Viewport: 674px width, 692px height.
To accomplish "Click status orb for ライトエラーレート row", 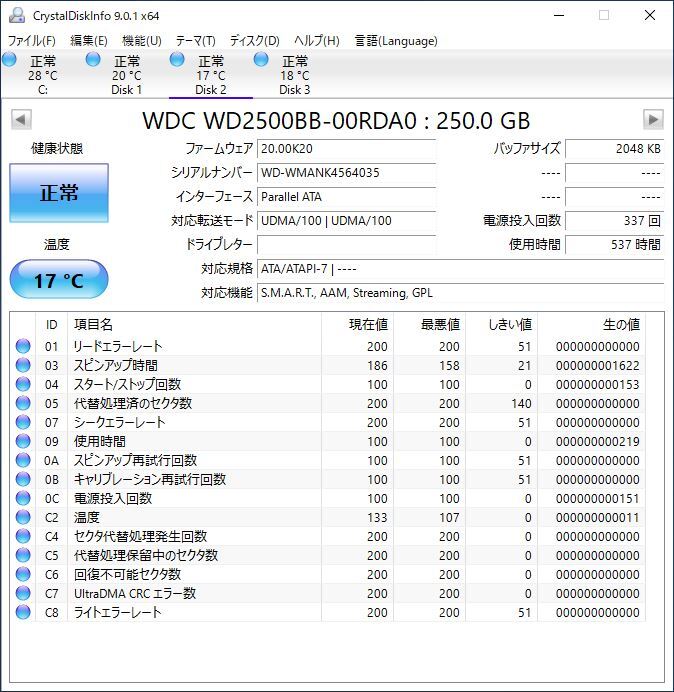I will point(23,612).
